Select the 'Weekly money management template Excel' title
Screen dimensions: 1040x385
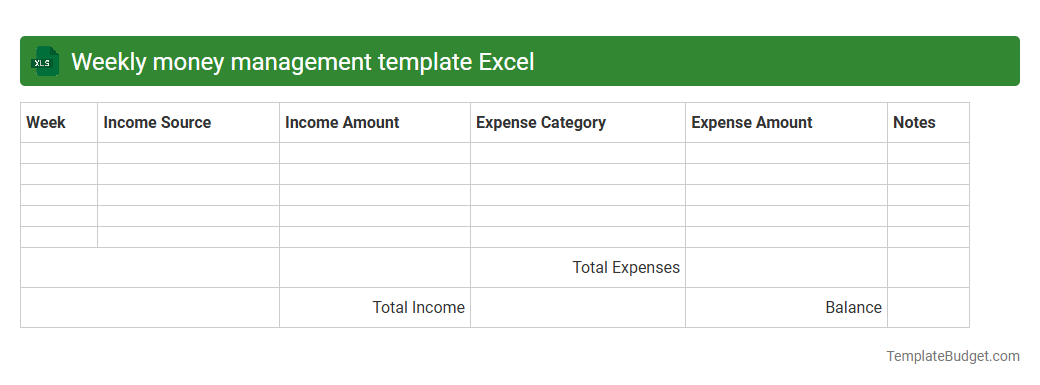(x=302, y=62)
